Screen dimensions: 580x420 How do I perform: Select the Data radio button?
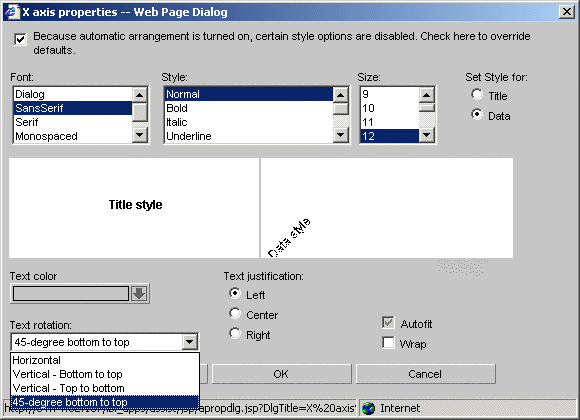(477, 114)
